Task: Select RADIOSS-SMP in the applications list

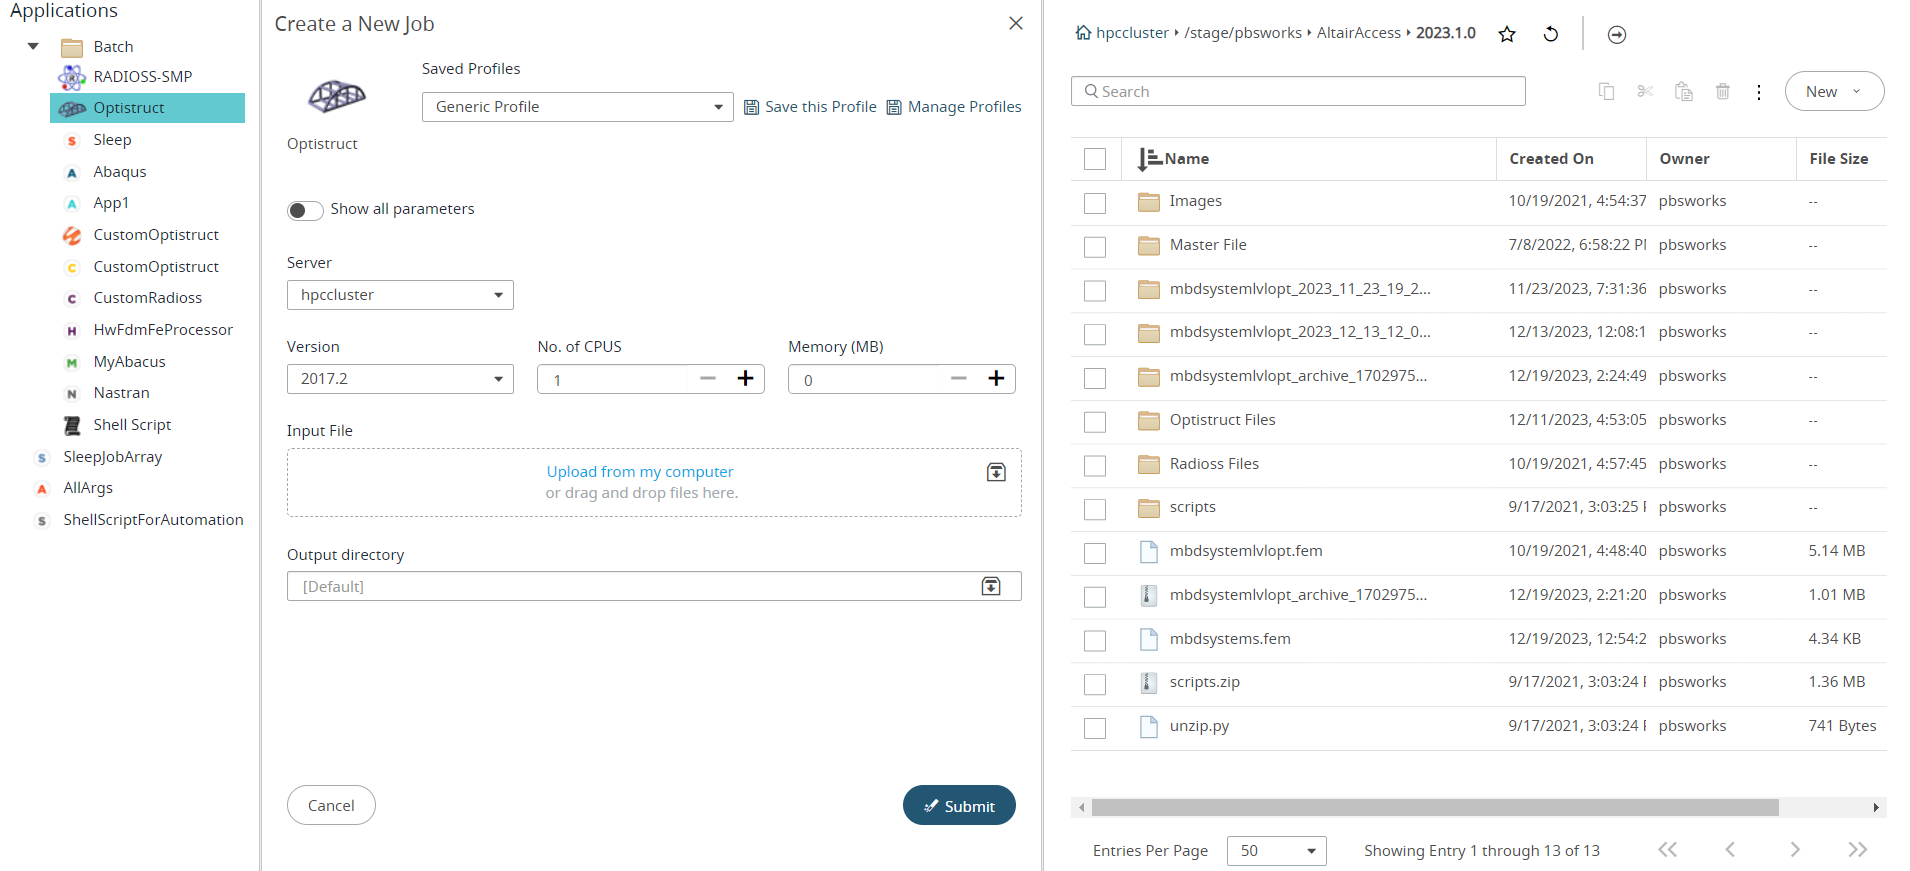Action: click(x=142, y=77)
